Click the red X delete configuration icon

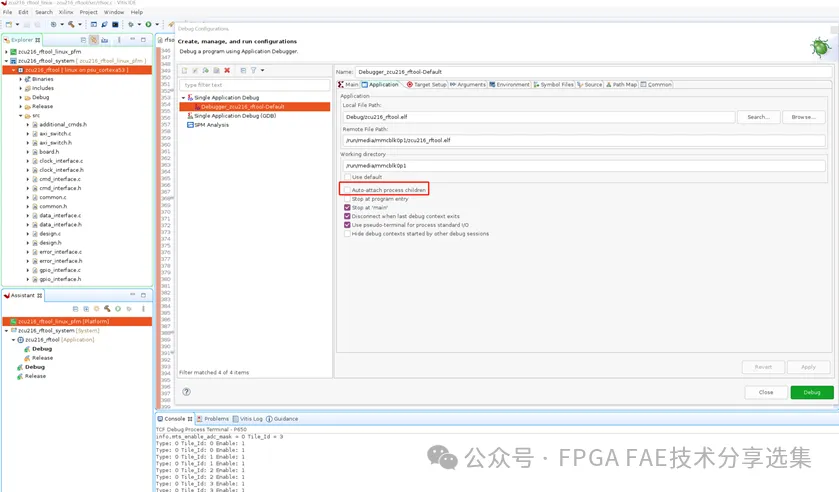point(227,71)
